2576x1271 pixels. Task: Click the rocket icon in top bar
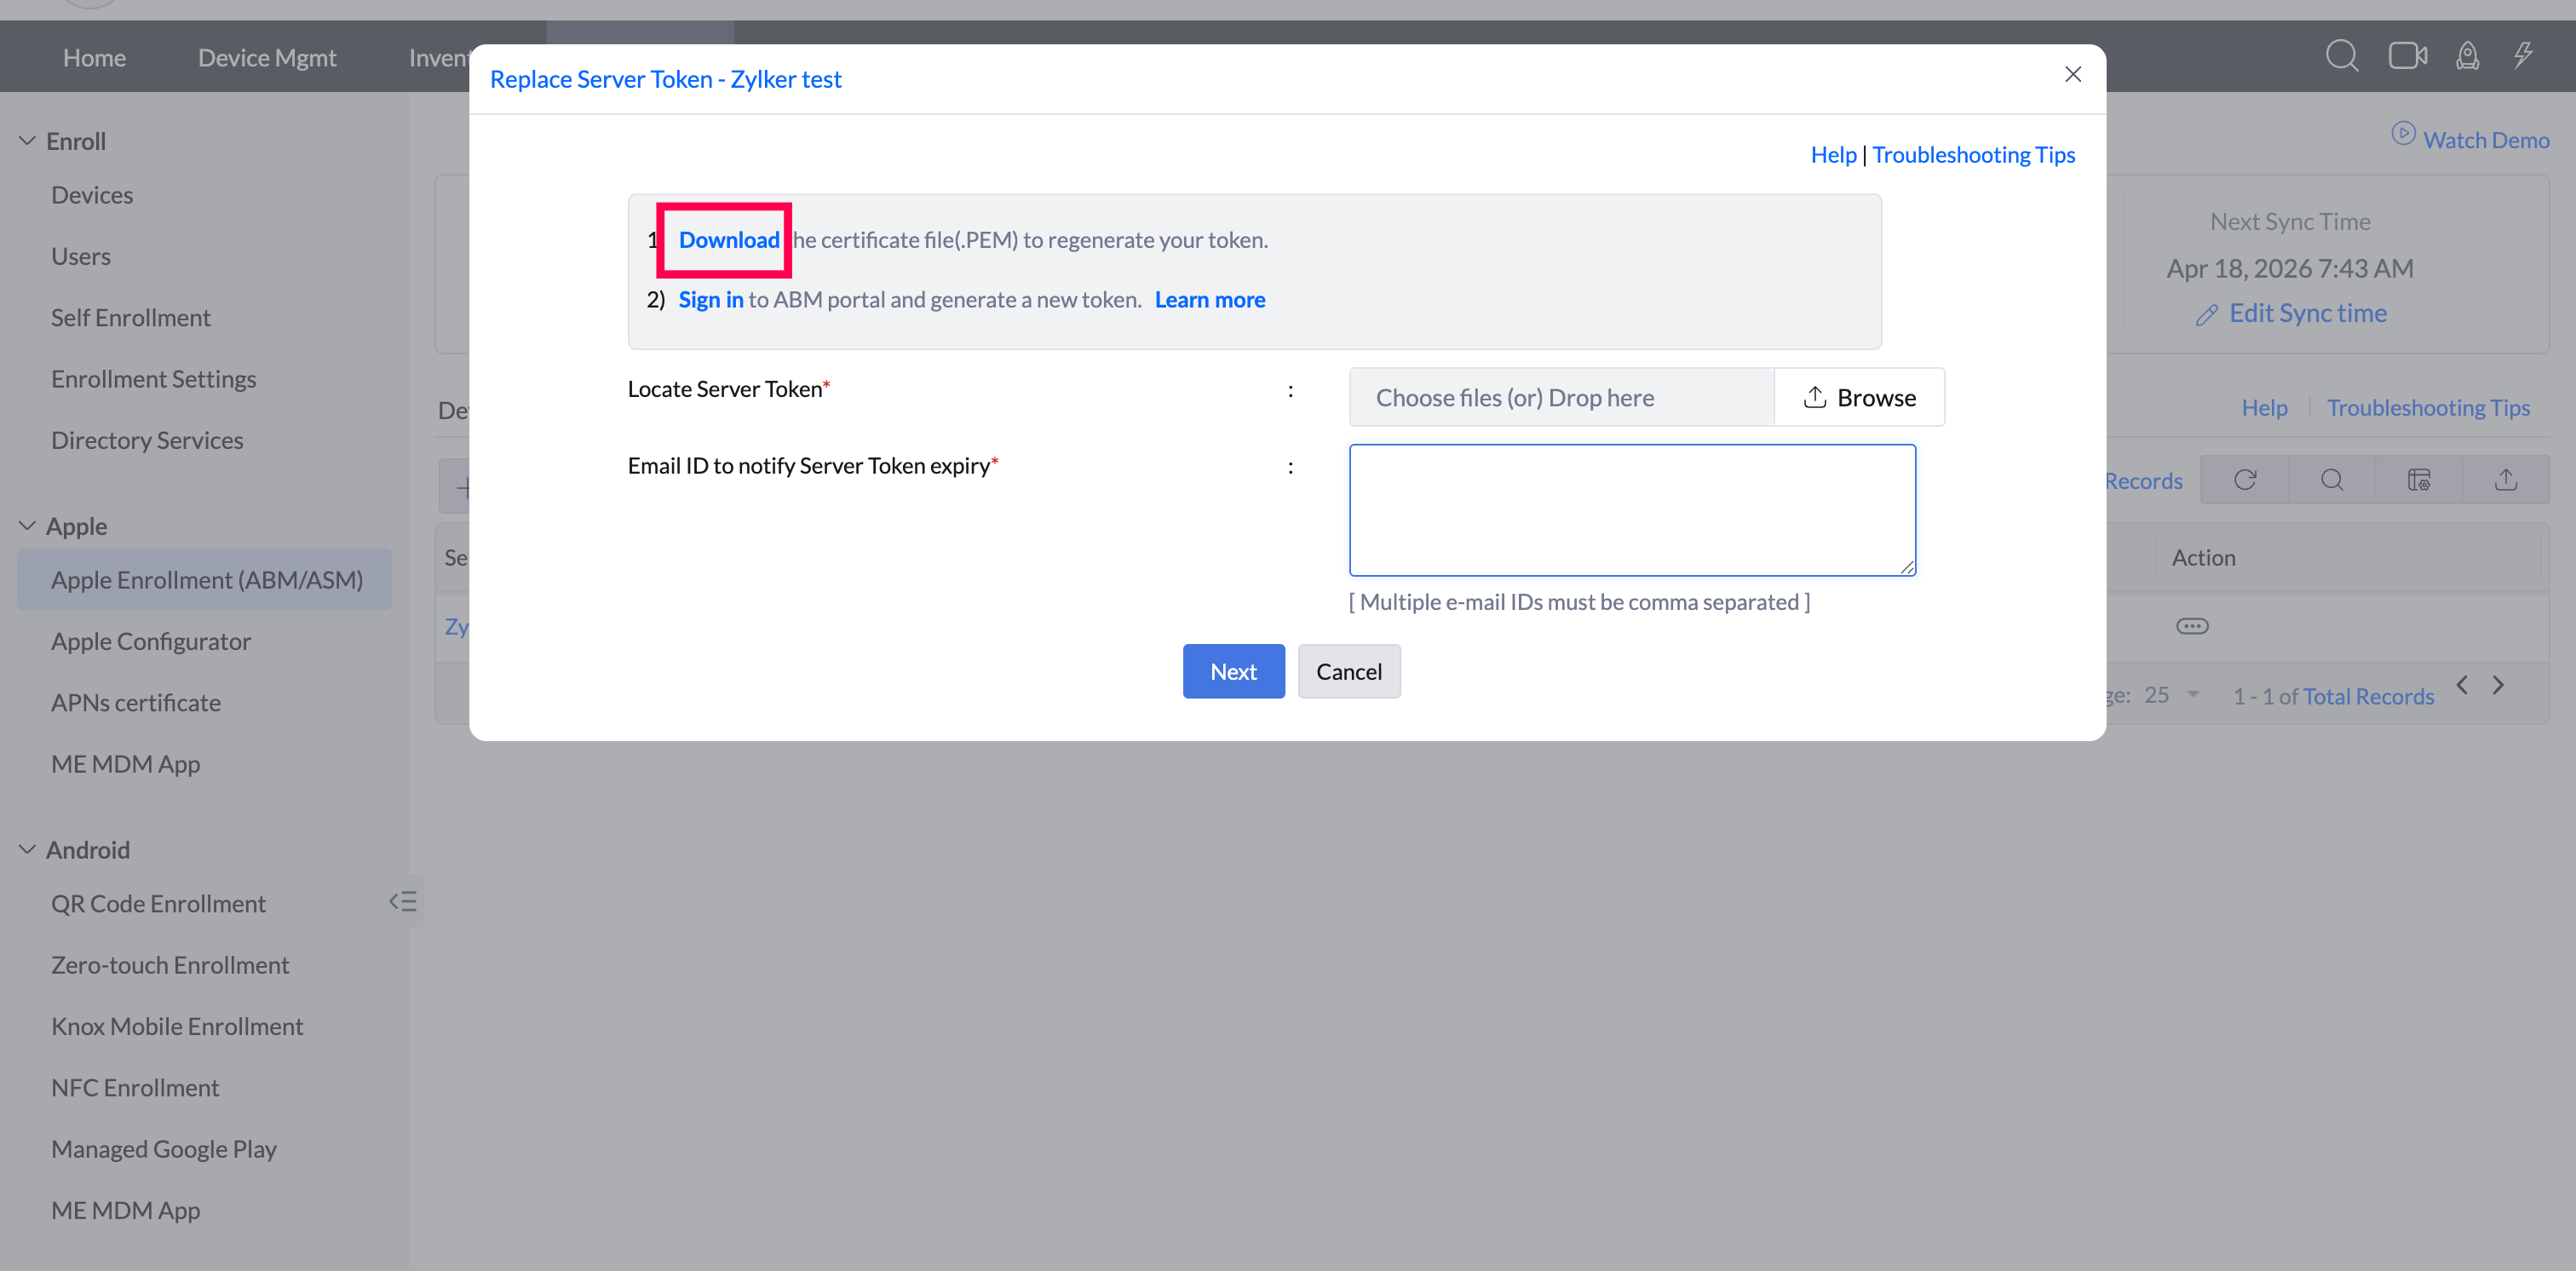2467,56
